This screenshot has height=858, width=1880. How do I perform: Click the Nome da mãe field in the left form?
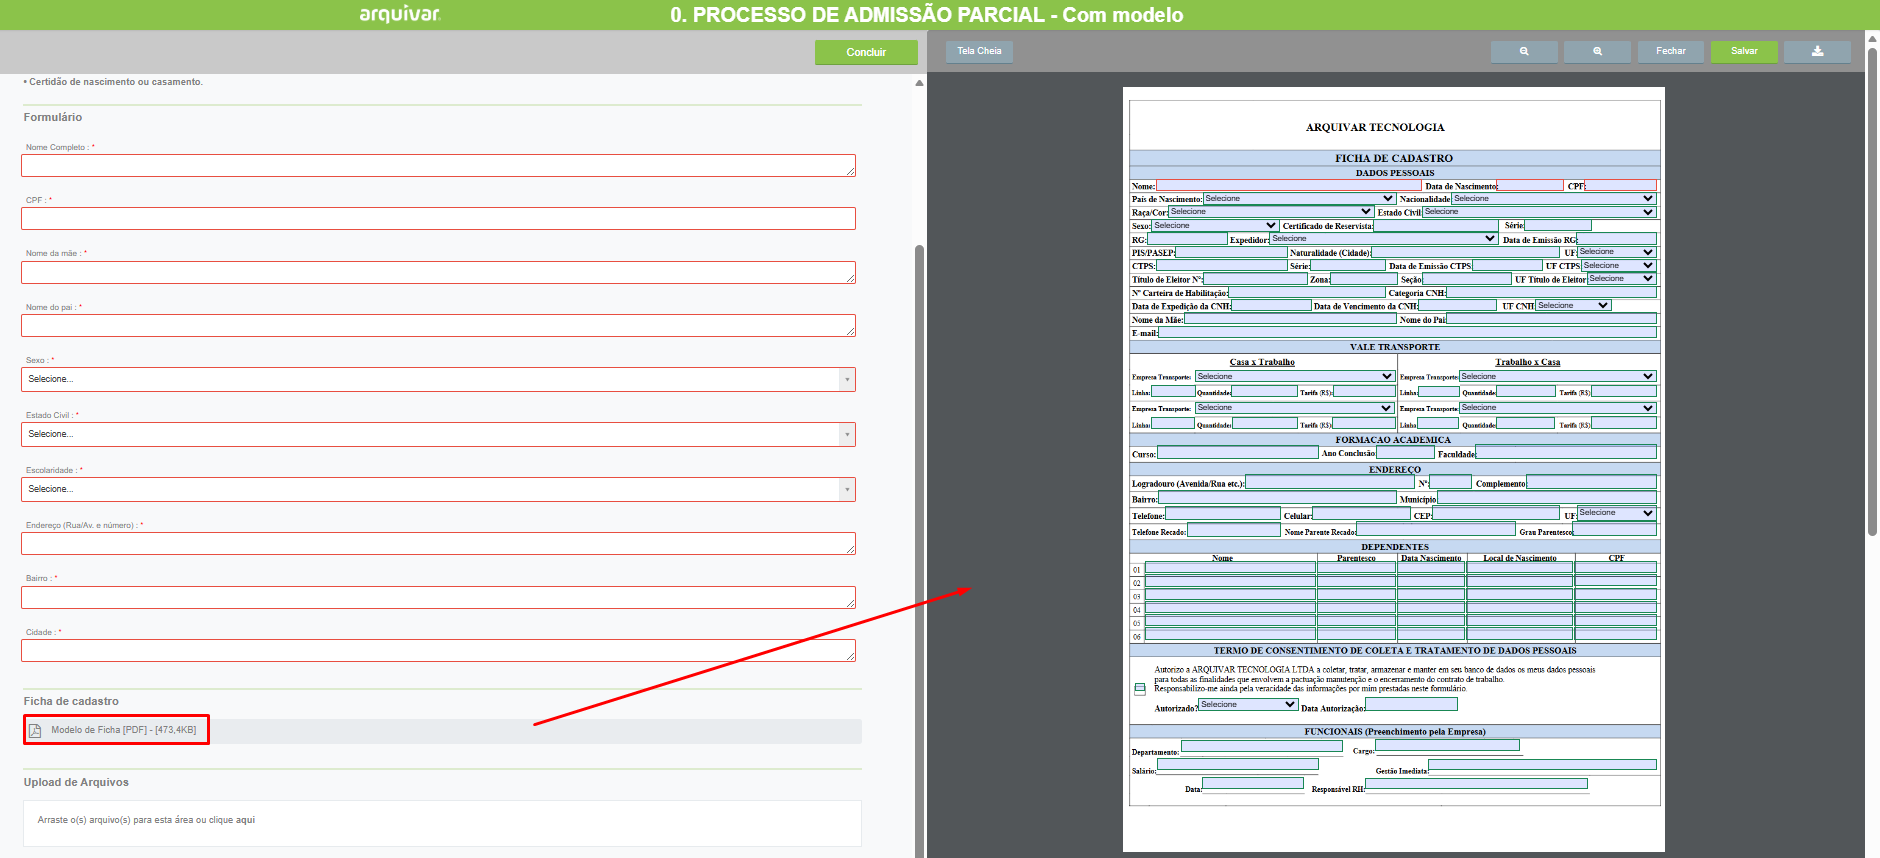(x=438, y=273)
